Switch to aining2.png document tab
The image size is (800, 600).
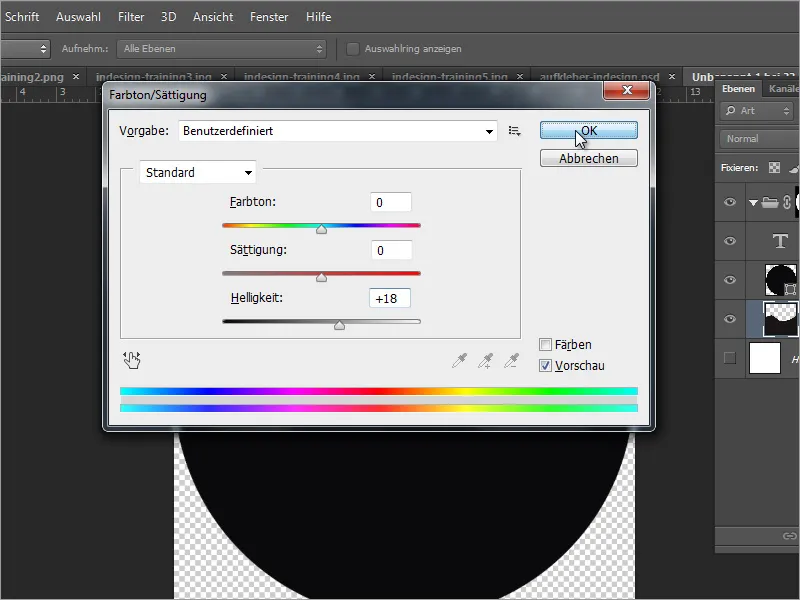point(32,77)
